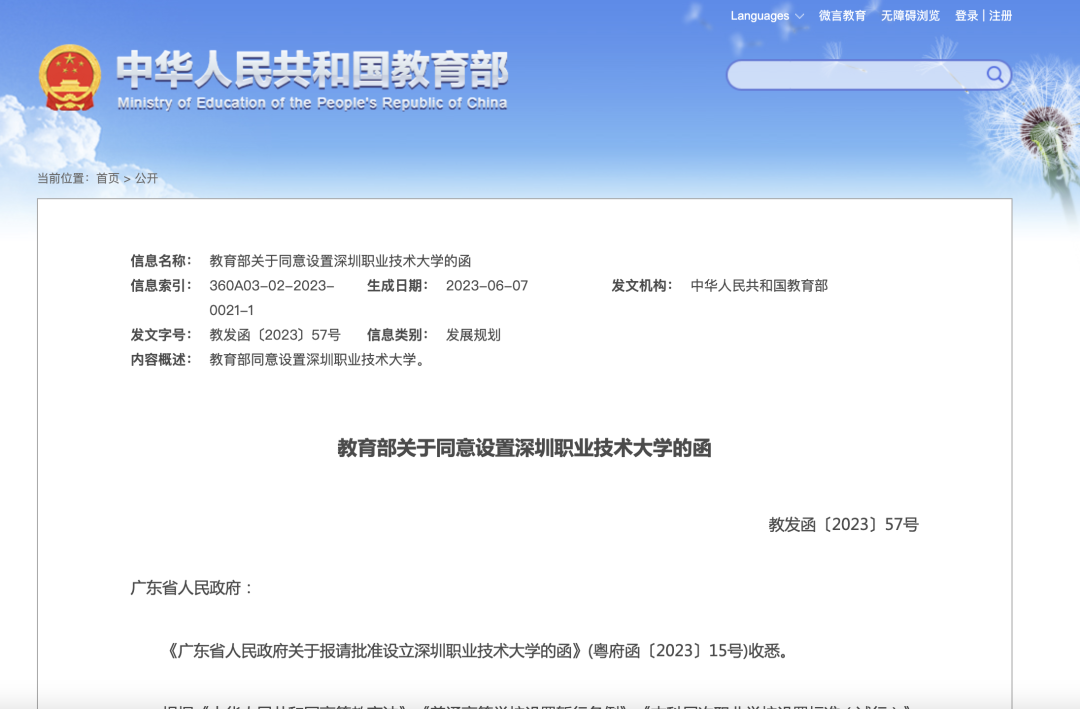Select the 发展规划 information category value
This screenshot has width=1080, height=709.
pos(473,335)
